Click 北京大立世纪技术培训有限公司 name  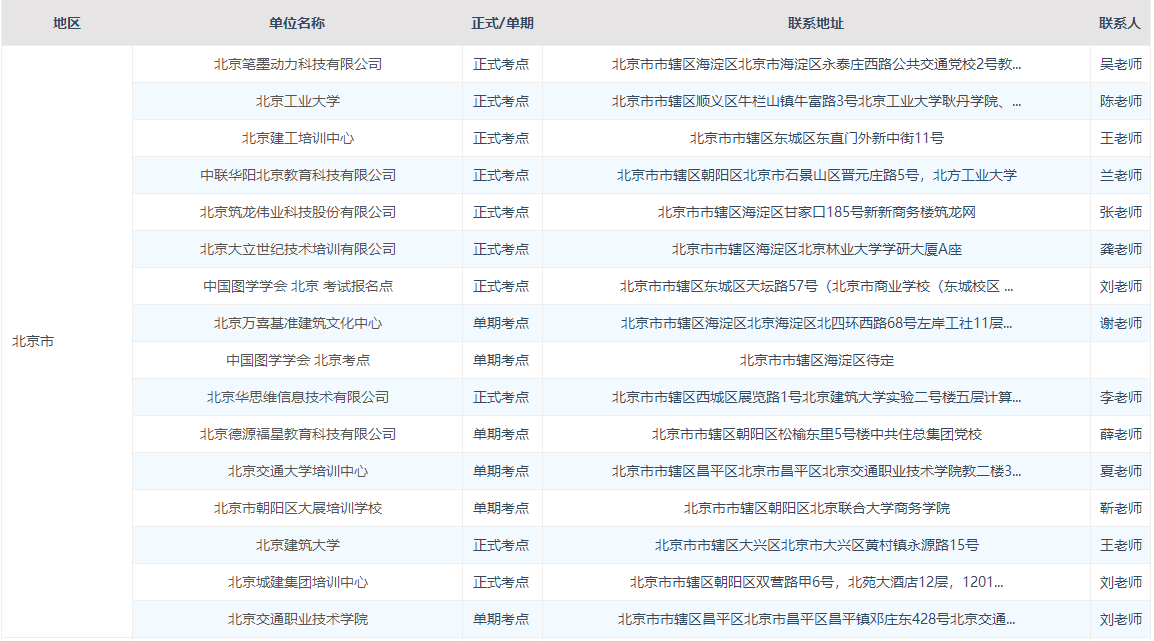[x=297, y=249]
